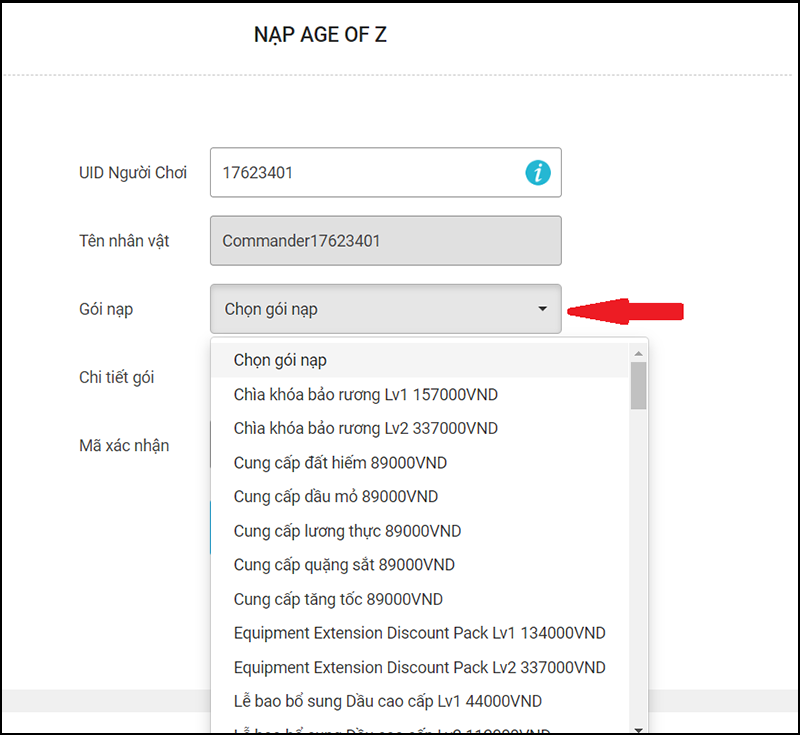The width and height of the screenshot is (800, 735).
Task: Click the Tên nhân vật field
Action: 386,241
